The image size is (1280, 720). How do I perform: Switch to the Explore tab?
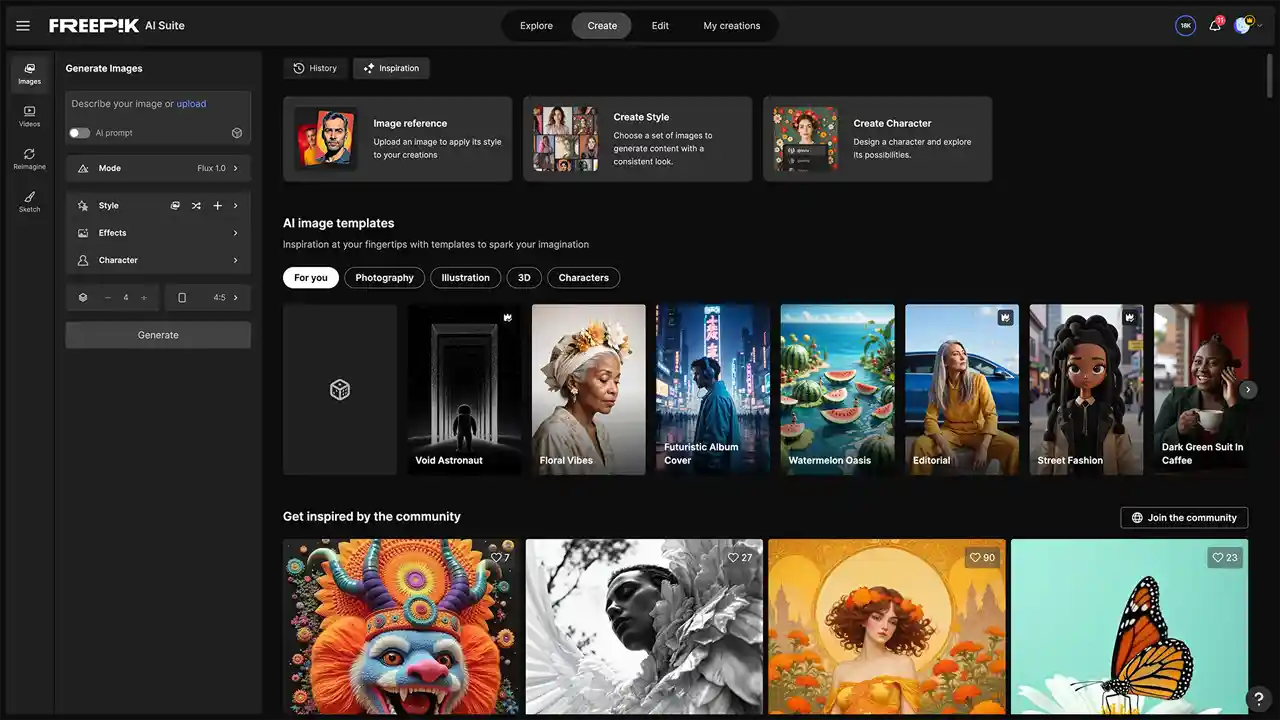[536, 26]
